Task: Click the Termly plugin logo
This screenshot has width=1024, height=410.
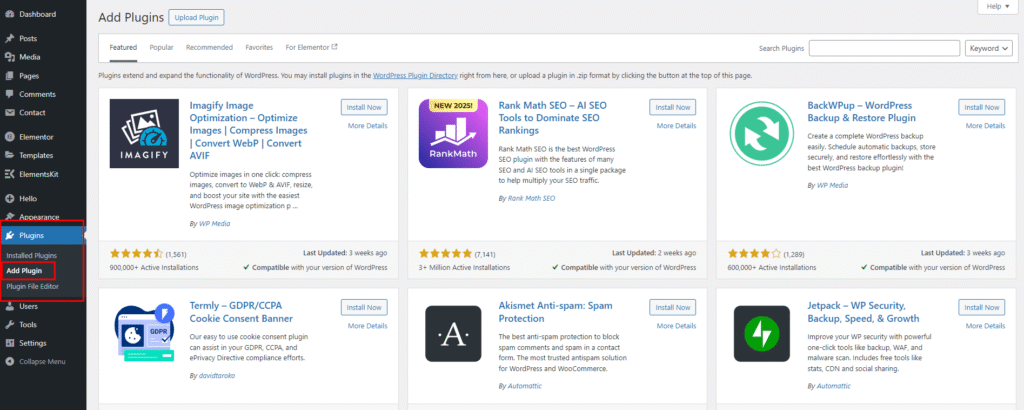Action: [x=144, y=334]
